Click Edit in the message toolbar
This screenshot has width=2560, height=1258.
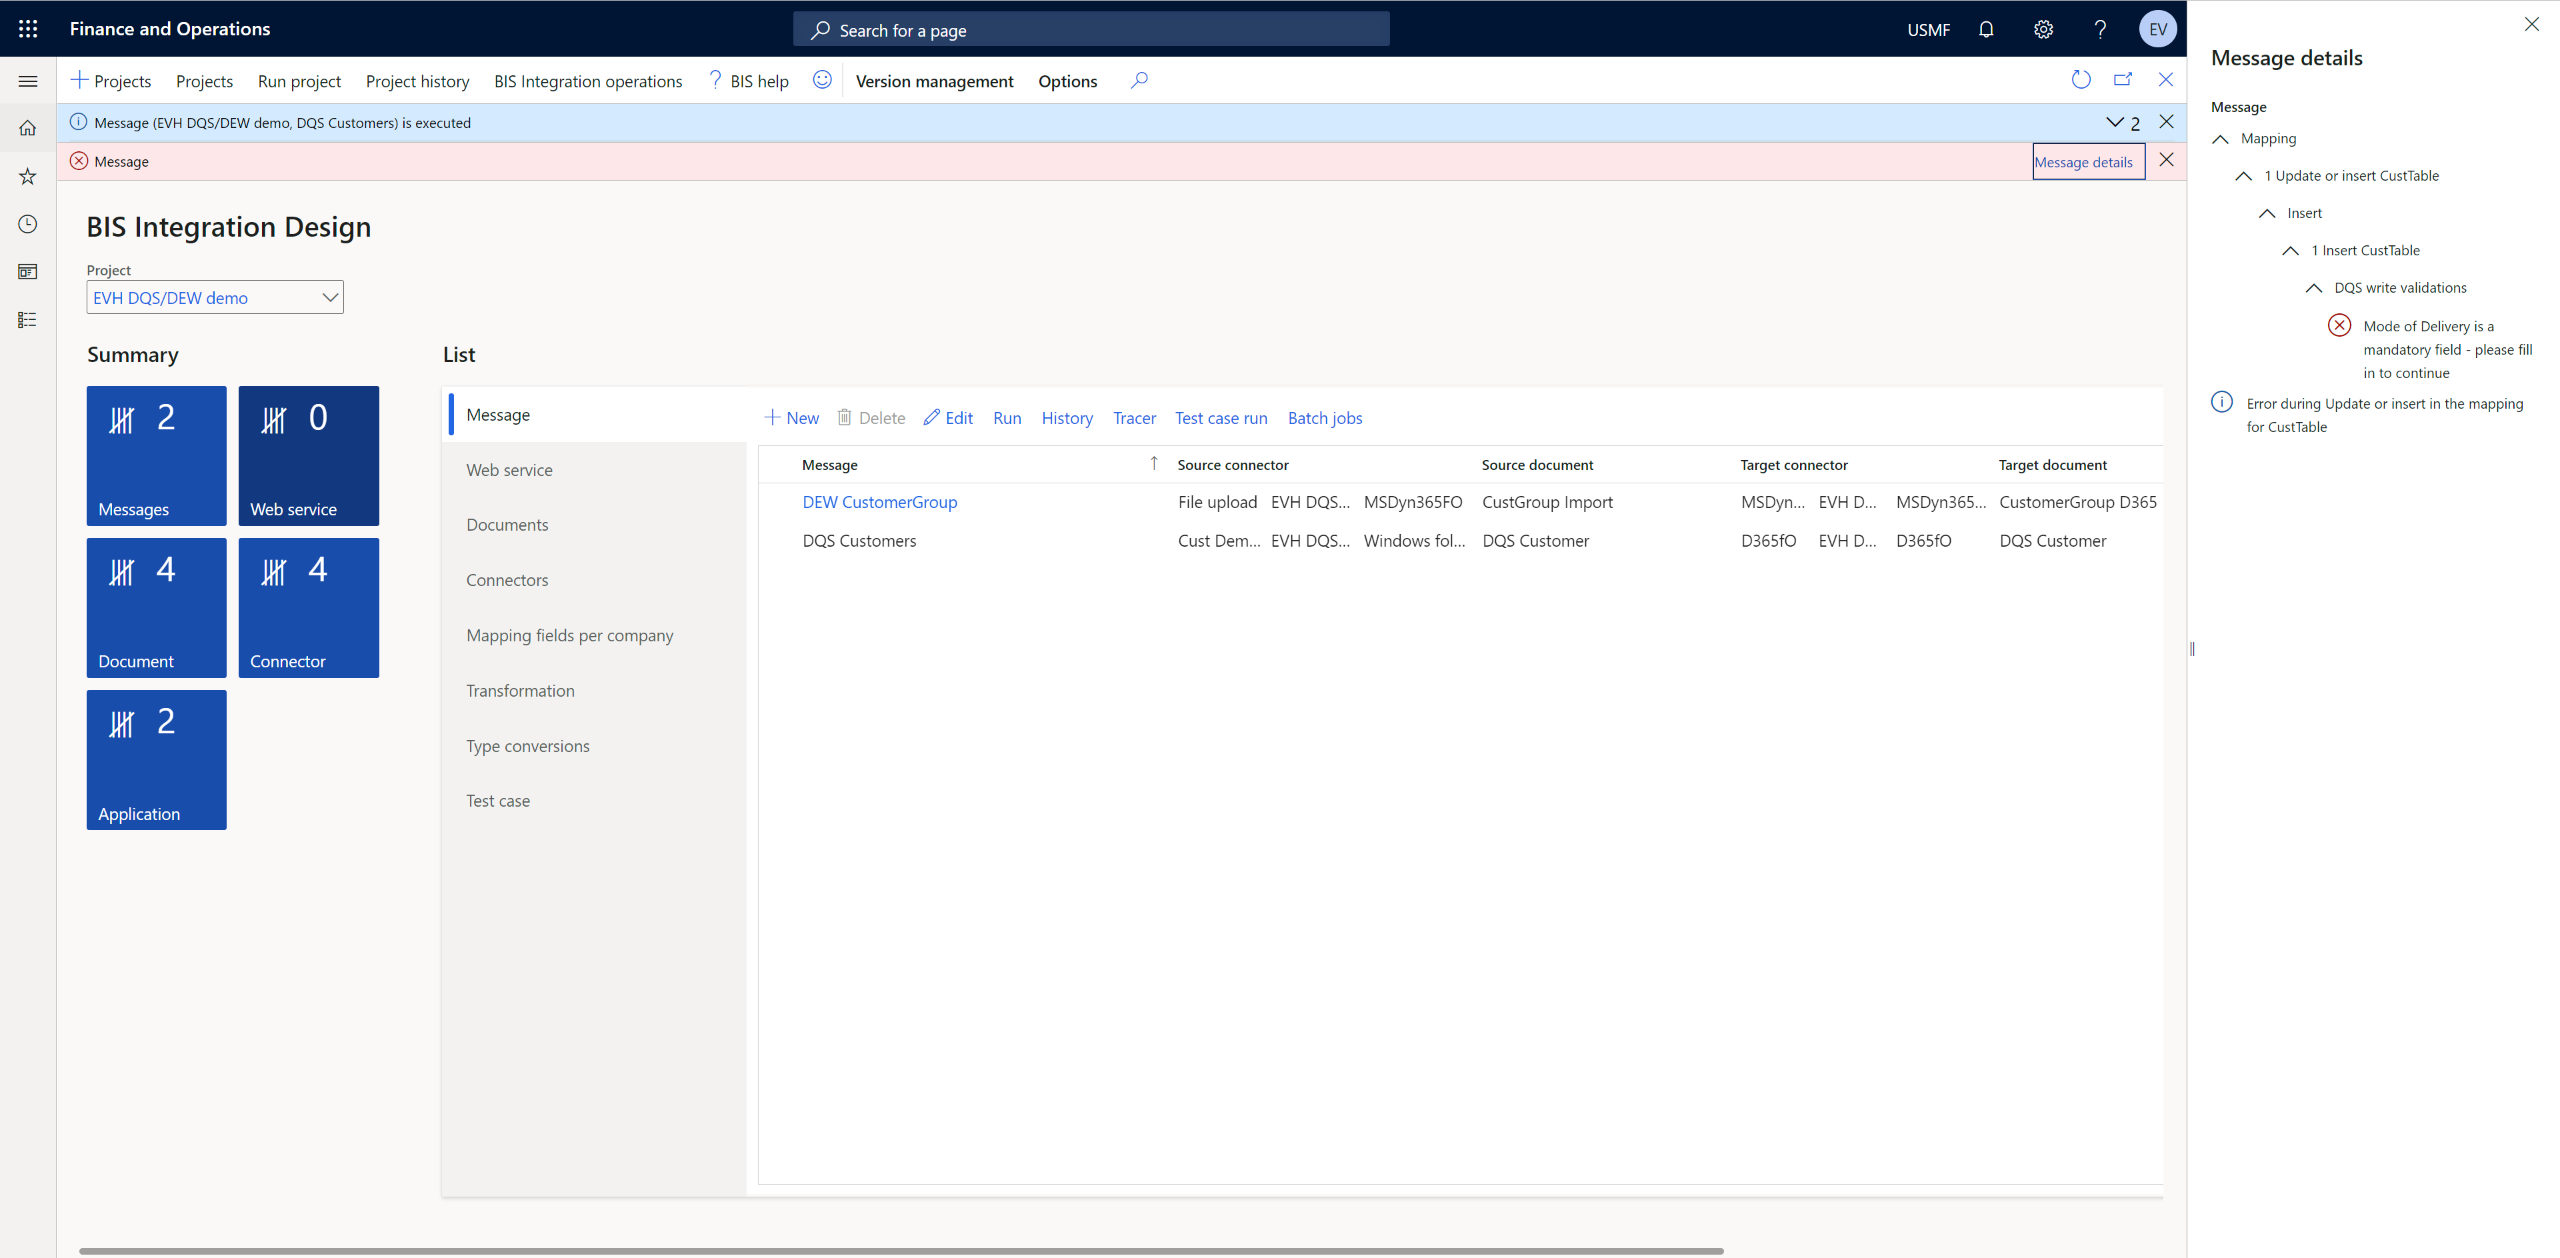pos(948,418)
